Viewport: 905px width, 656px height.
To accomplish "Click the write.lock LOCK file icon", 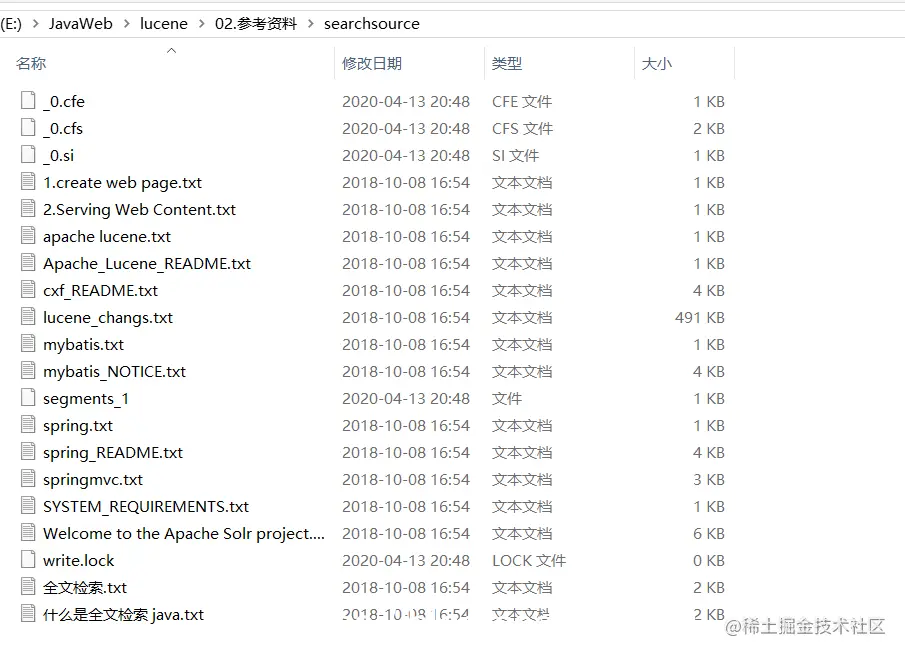I will click(x=26, y=560).
